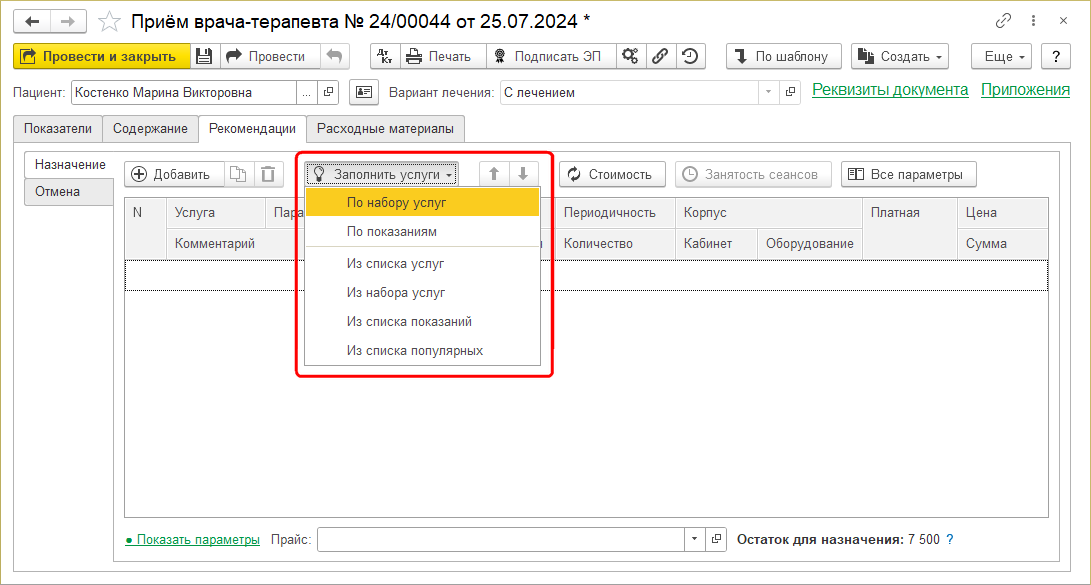
Task: Click the paperclip attachments icon in toolbar
Action: pyautogui.click(x=660, y=56)
